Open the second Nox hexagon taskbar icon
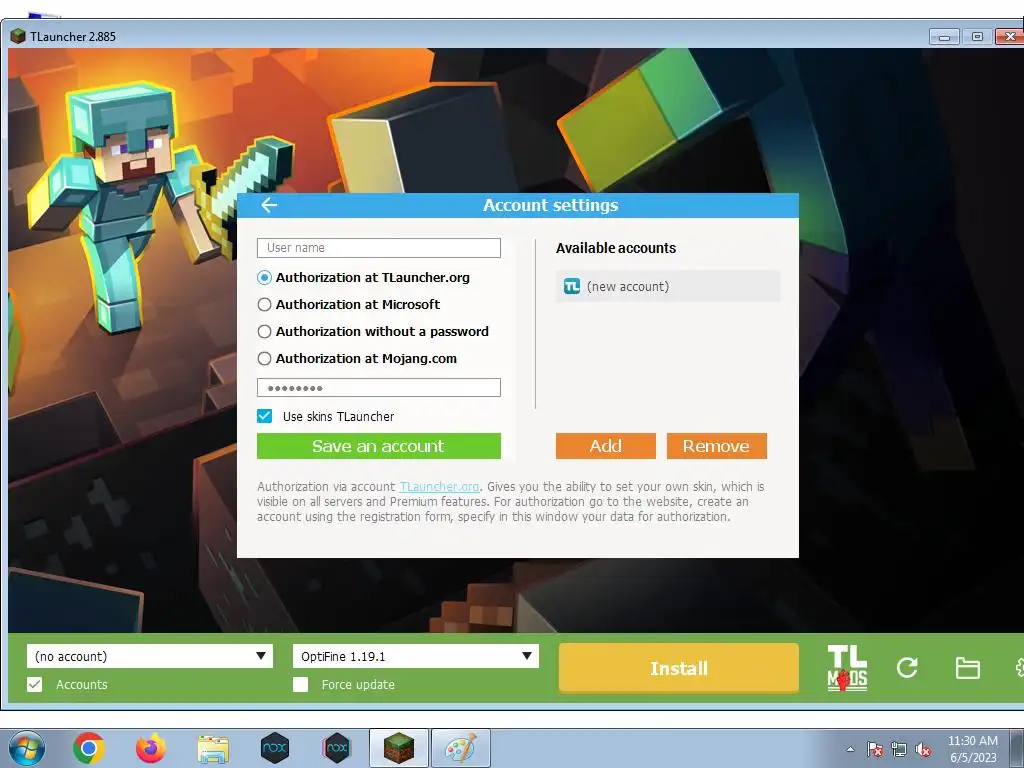This screenshot has width=1024, height=768. [336, 748]
